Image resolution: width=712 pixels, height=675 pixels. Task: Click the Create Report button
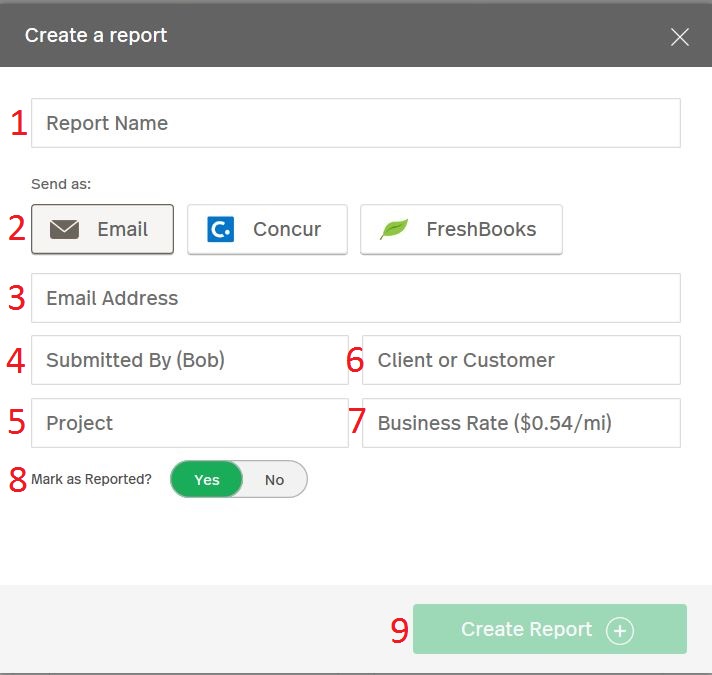point(550,629)
